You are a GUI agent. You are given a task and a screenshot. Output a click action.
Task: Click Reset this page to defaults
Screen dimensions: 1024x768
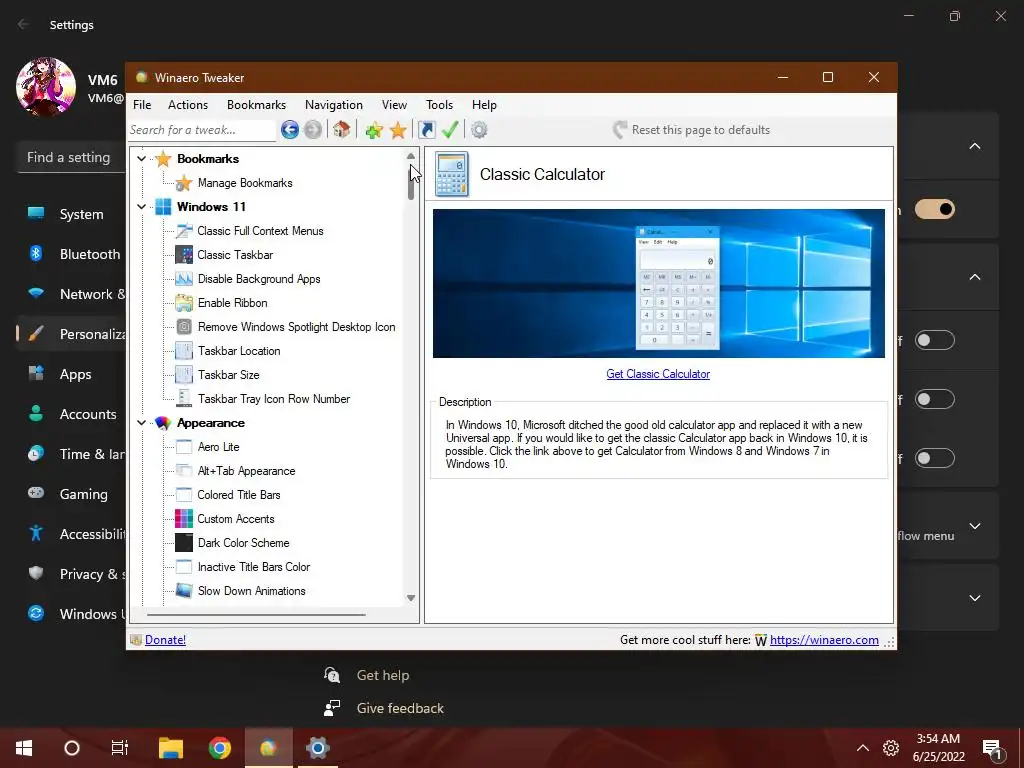(692, 130)
